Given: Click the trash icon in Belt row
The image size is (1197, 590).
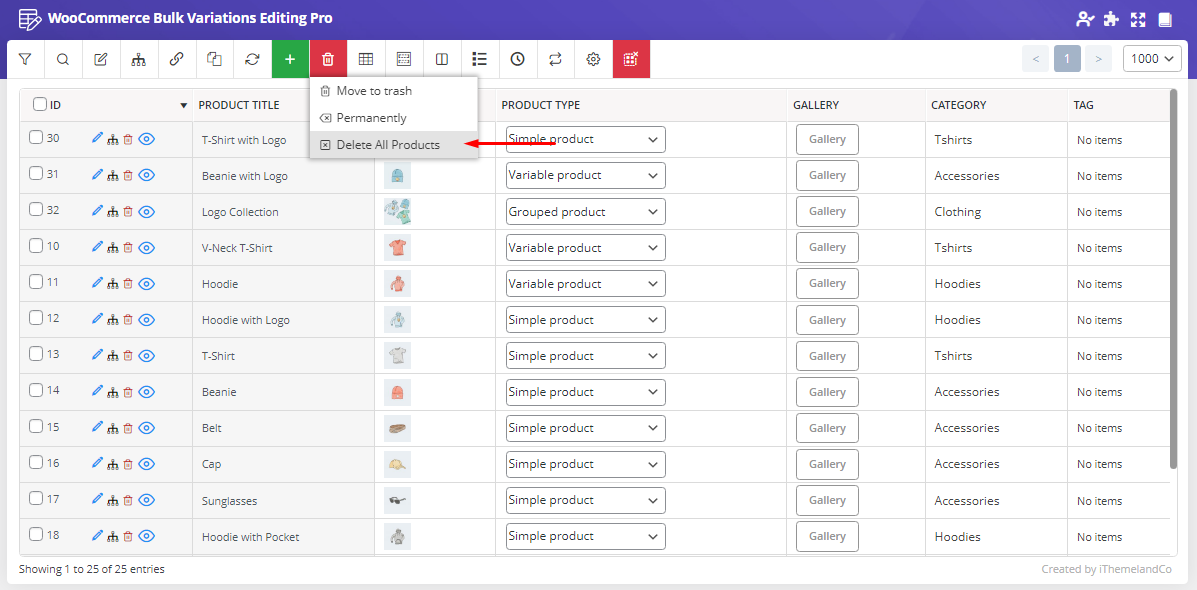Looking at the screenshot, I should (x=128, y=428).
